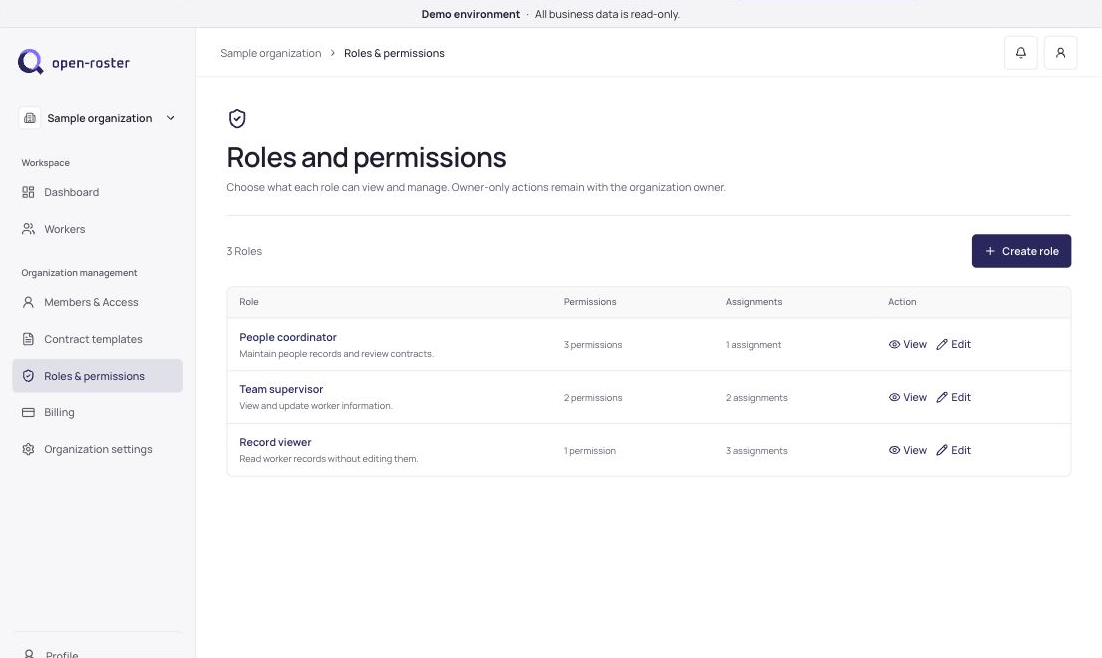Click 'Maintain people records and review contracts.' description

pos(337,354)
